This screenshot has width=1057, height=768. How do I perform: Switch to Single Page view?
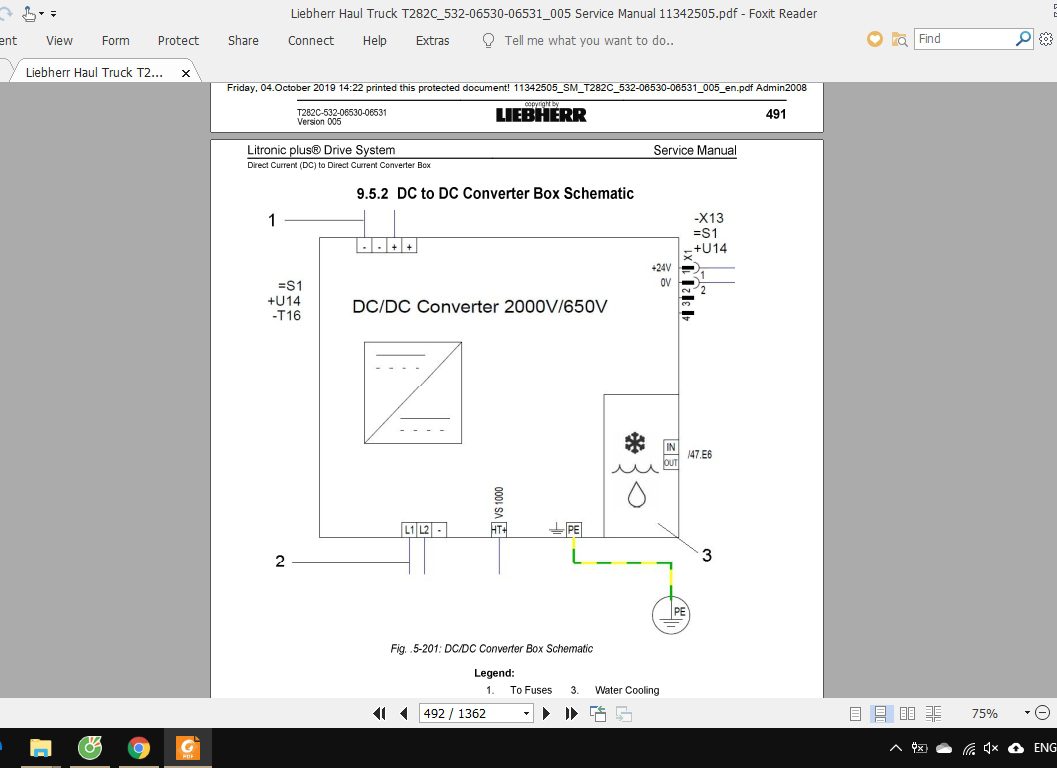coord(855,713)
